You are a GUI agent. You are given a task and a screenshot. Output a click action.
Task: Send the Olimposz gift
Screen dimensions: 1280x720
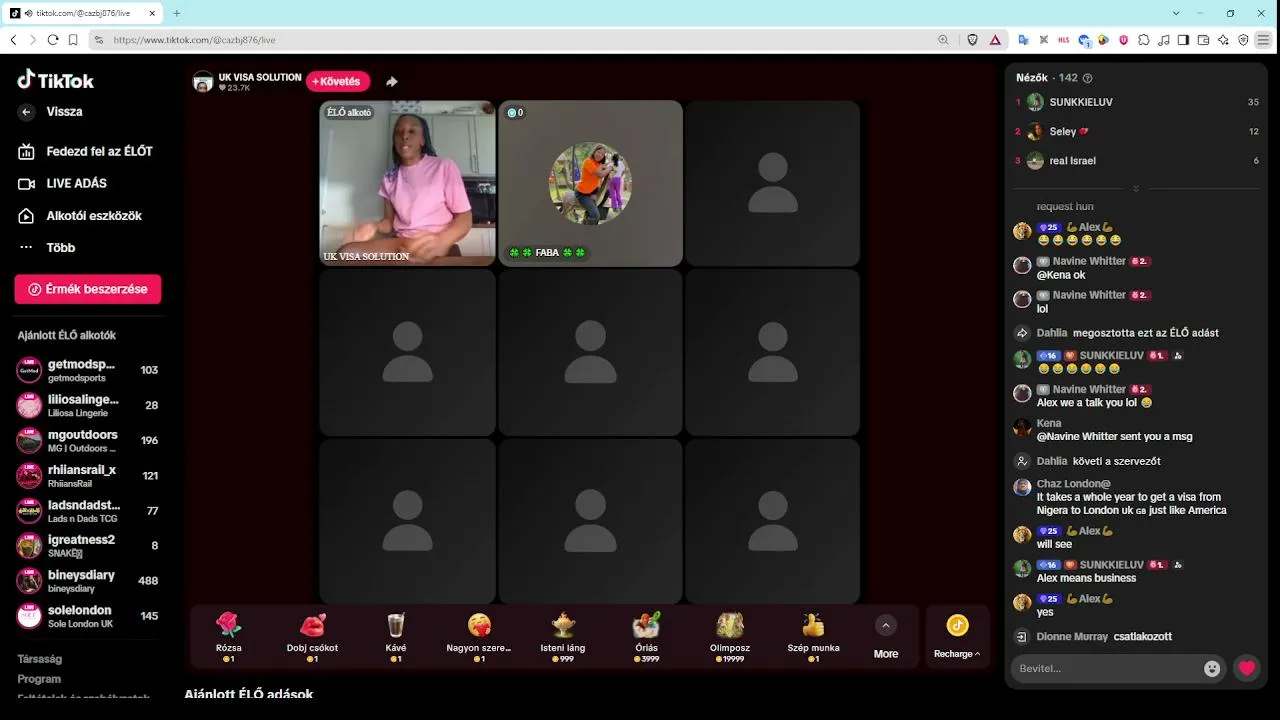[730, 637]
